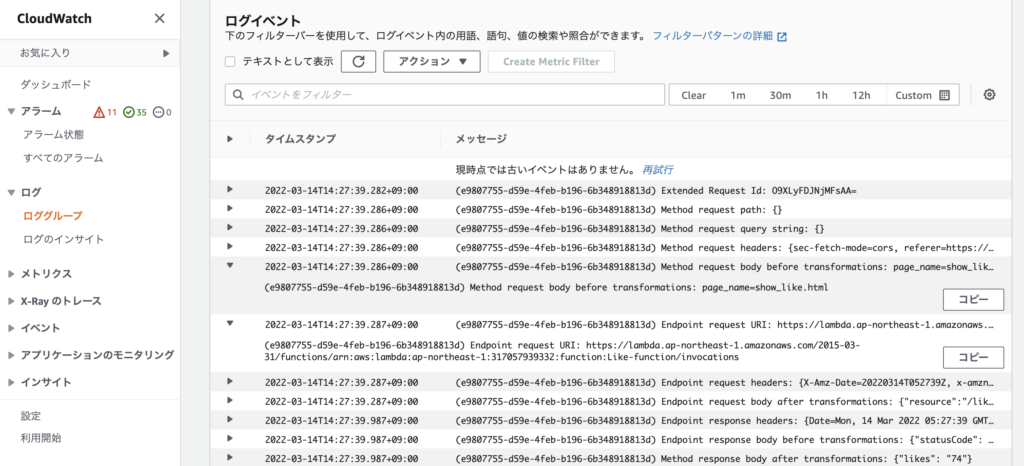Select ロググループ in the sidebar

(x=52, y=215)
